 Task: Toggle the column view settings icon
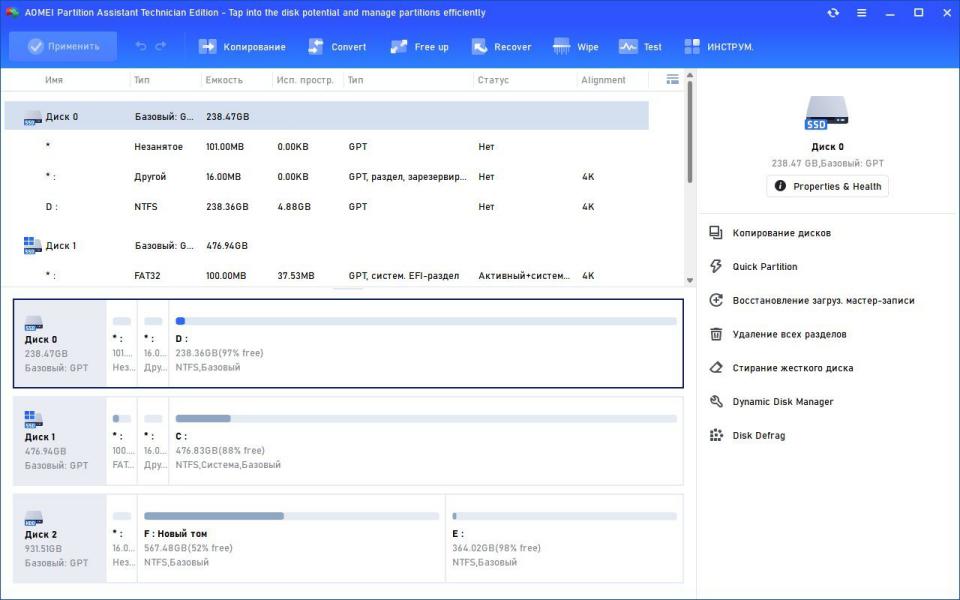click(x=672, y=79)
